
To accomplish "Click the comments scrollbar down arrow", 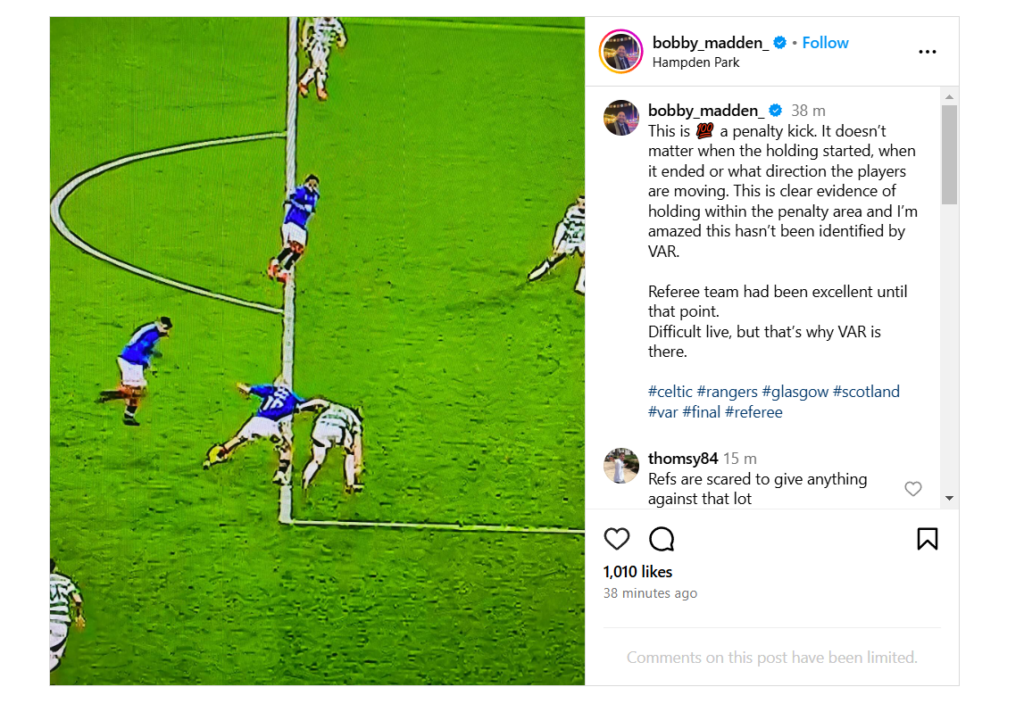I will (x=949, y=498).
